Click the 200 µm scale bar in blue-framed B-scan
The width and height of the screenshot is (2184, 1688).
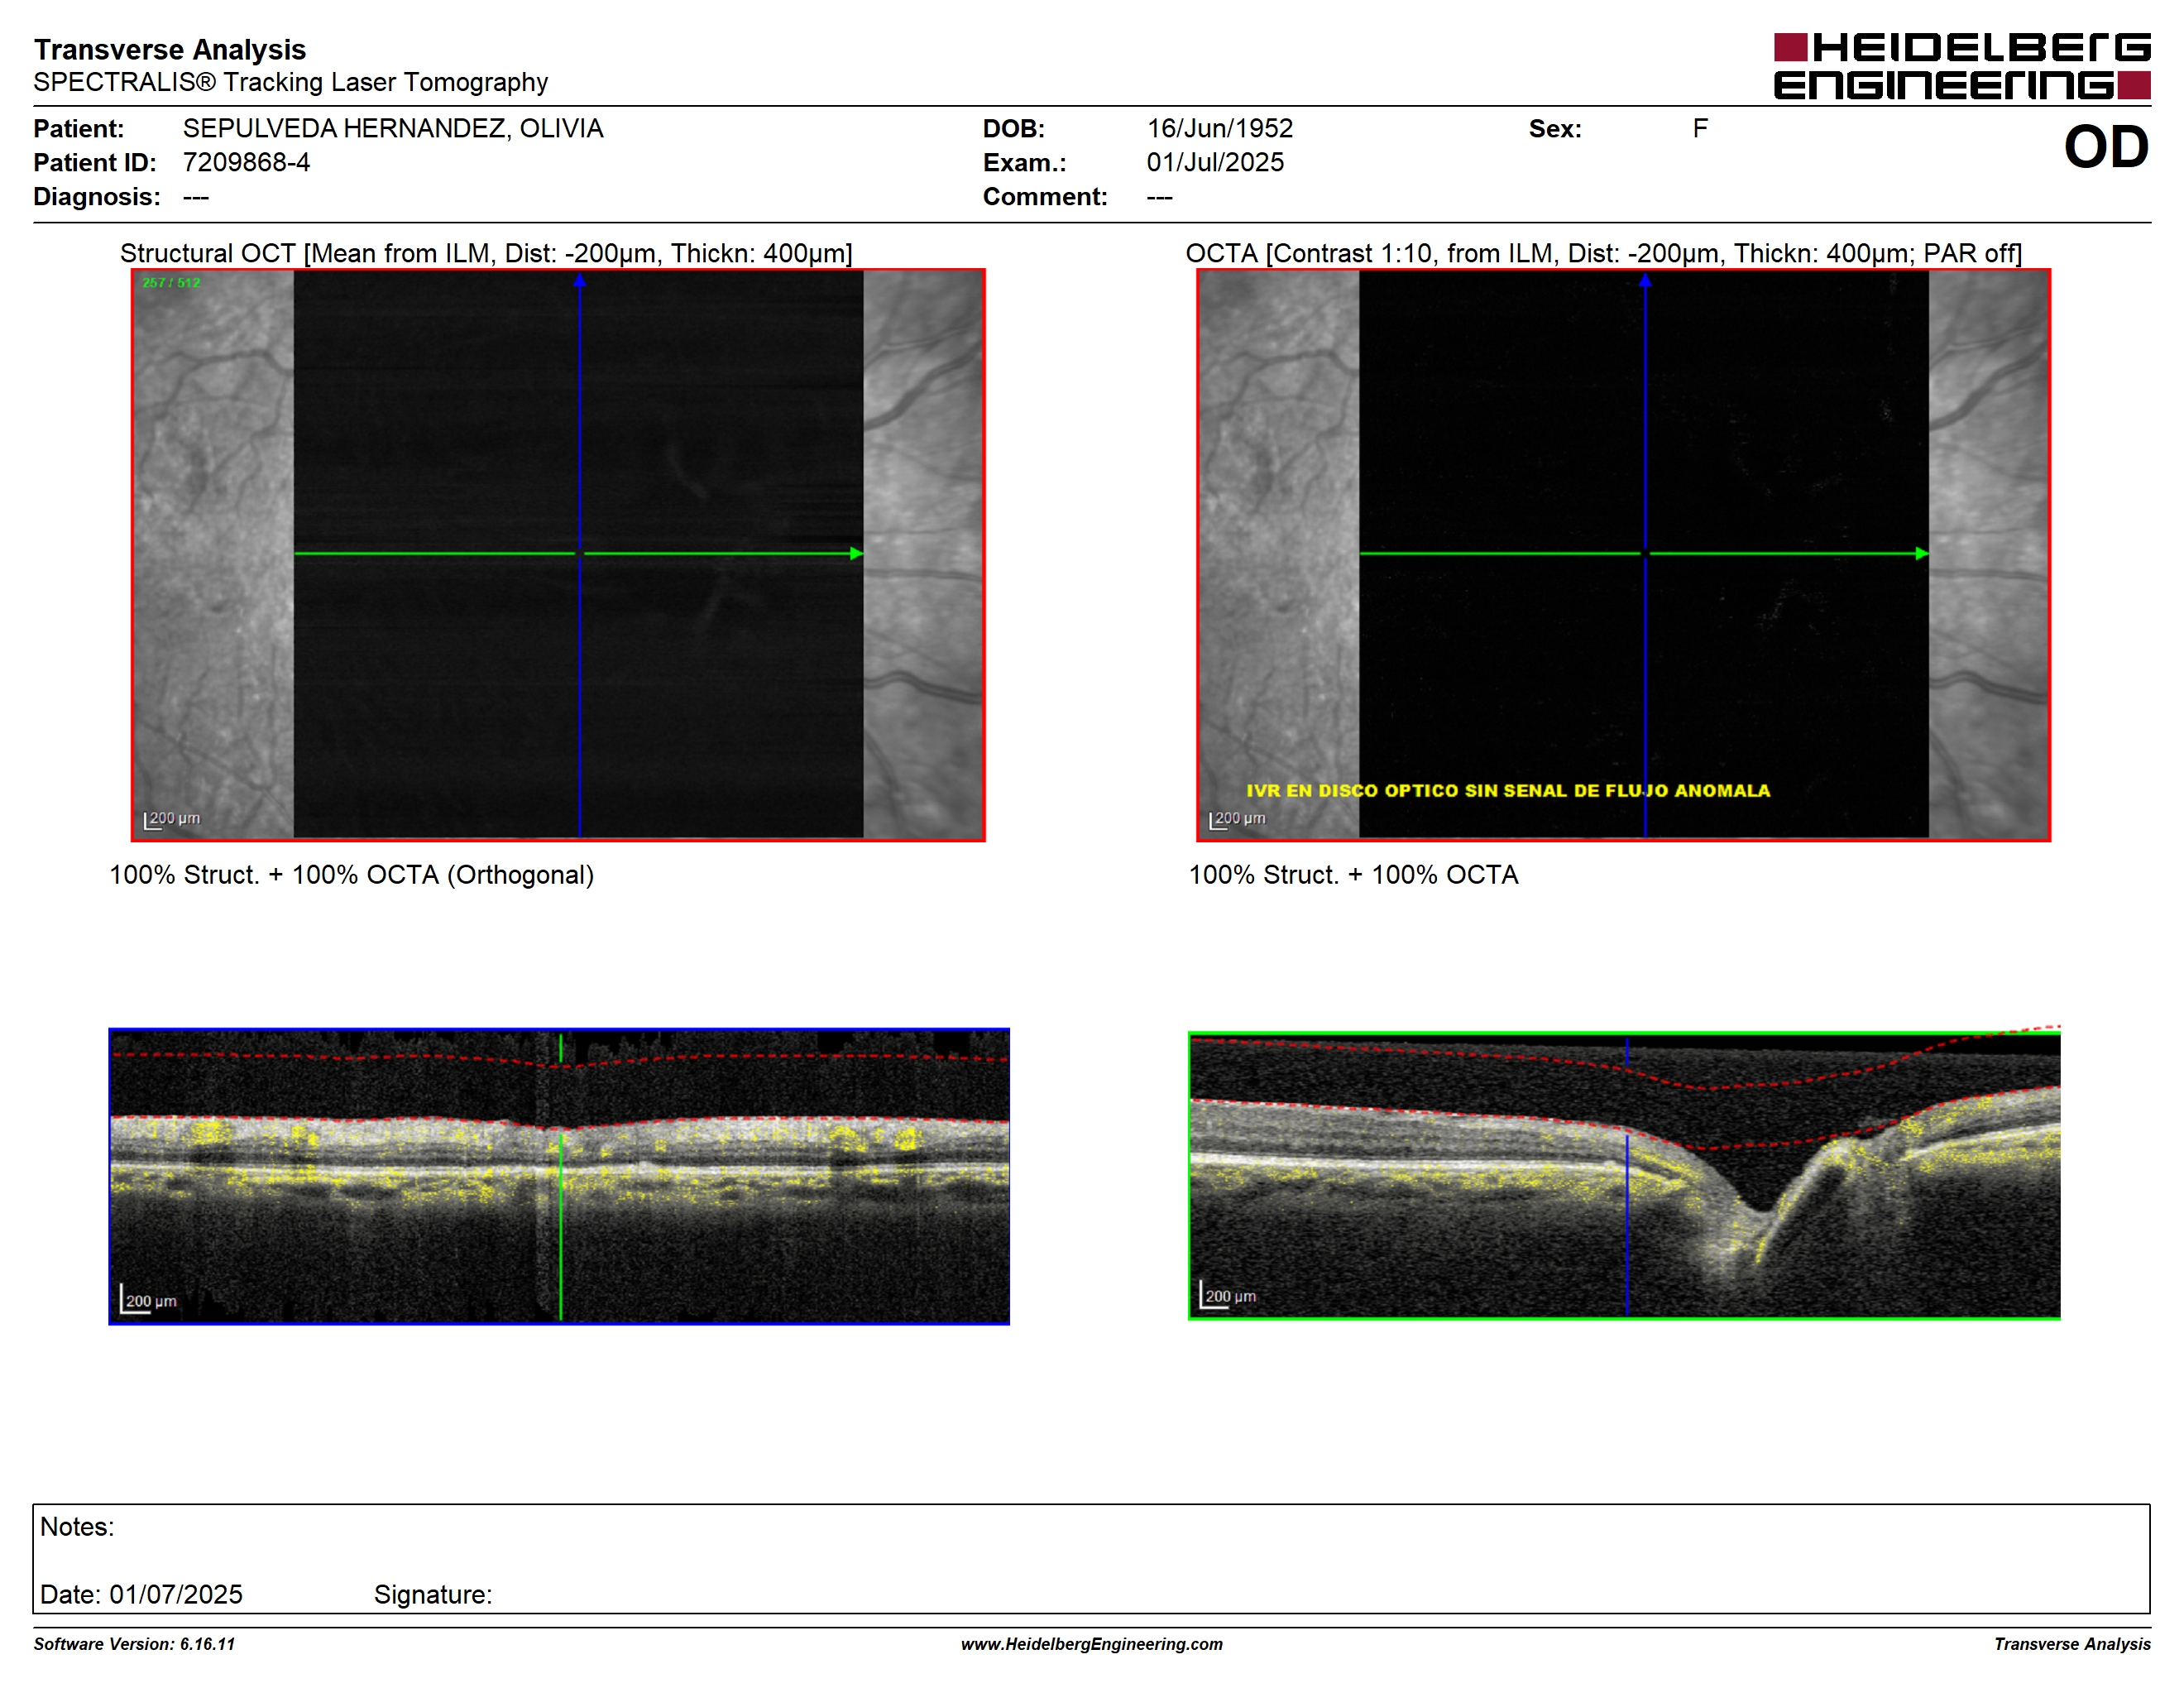pyautogui.click(x=148, y=1299)
